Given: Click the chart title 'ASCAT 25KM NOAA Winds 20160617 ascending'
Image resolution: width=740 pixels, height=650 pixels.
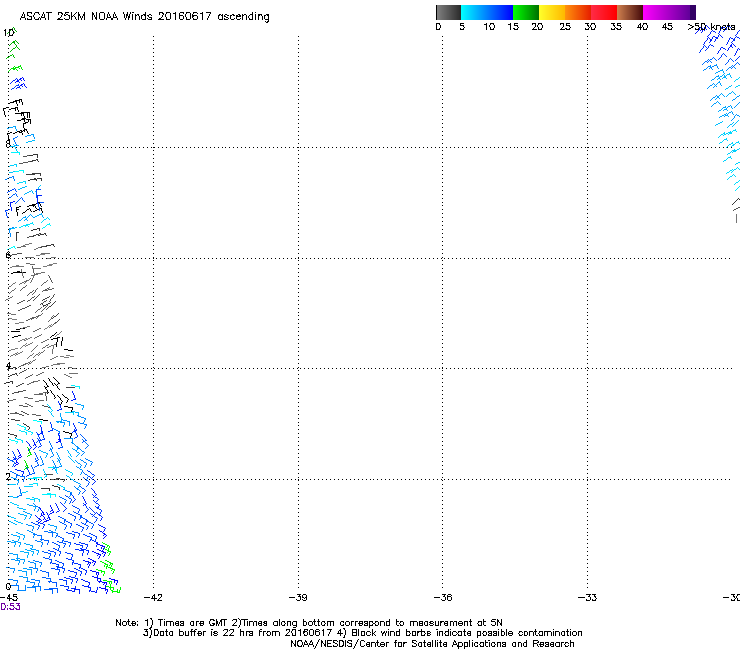Looking at the screenshot, I should pos(144,17).
